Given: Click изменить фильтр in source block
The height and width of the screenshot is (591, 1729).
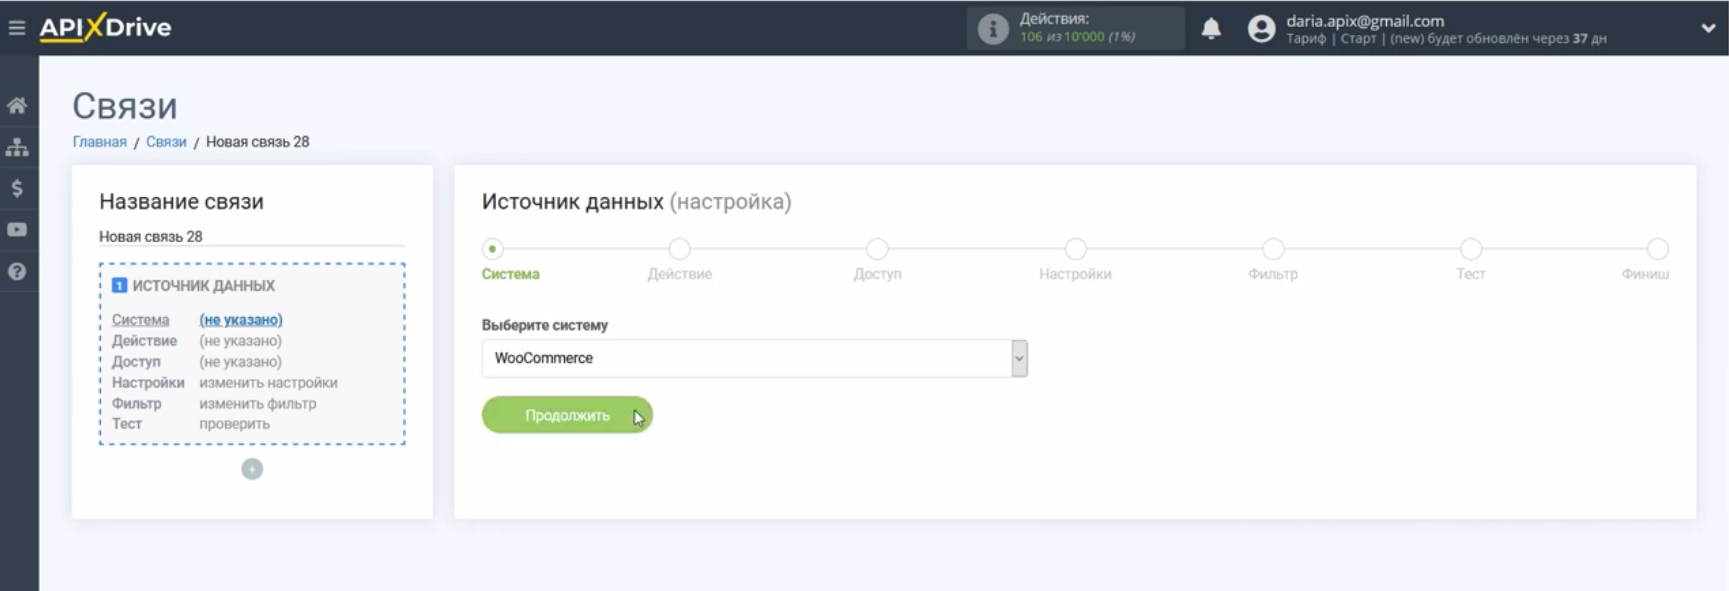Looking at the screenshot, I should (x=258, y=404).
